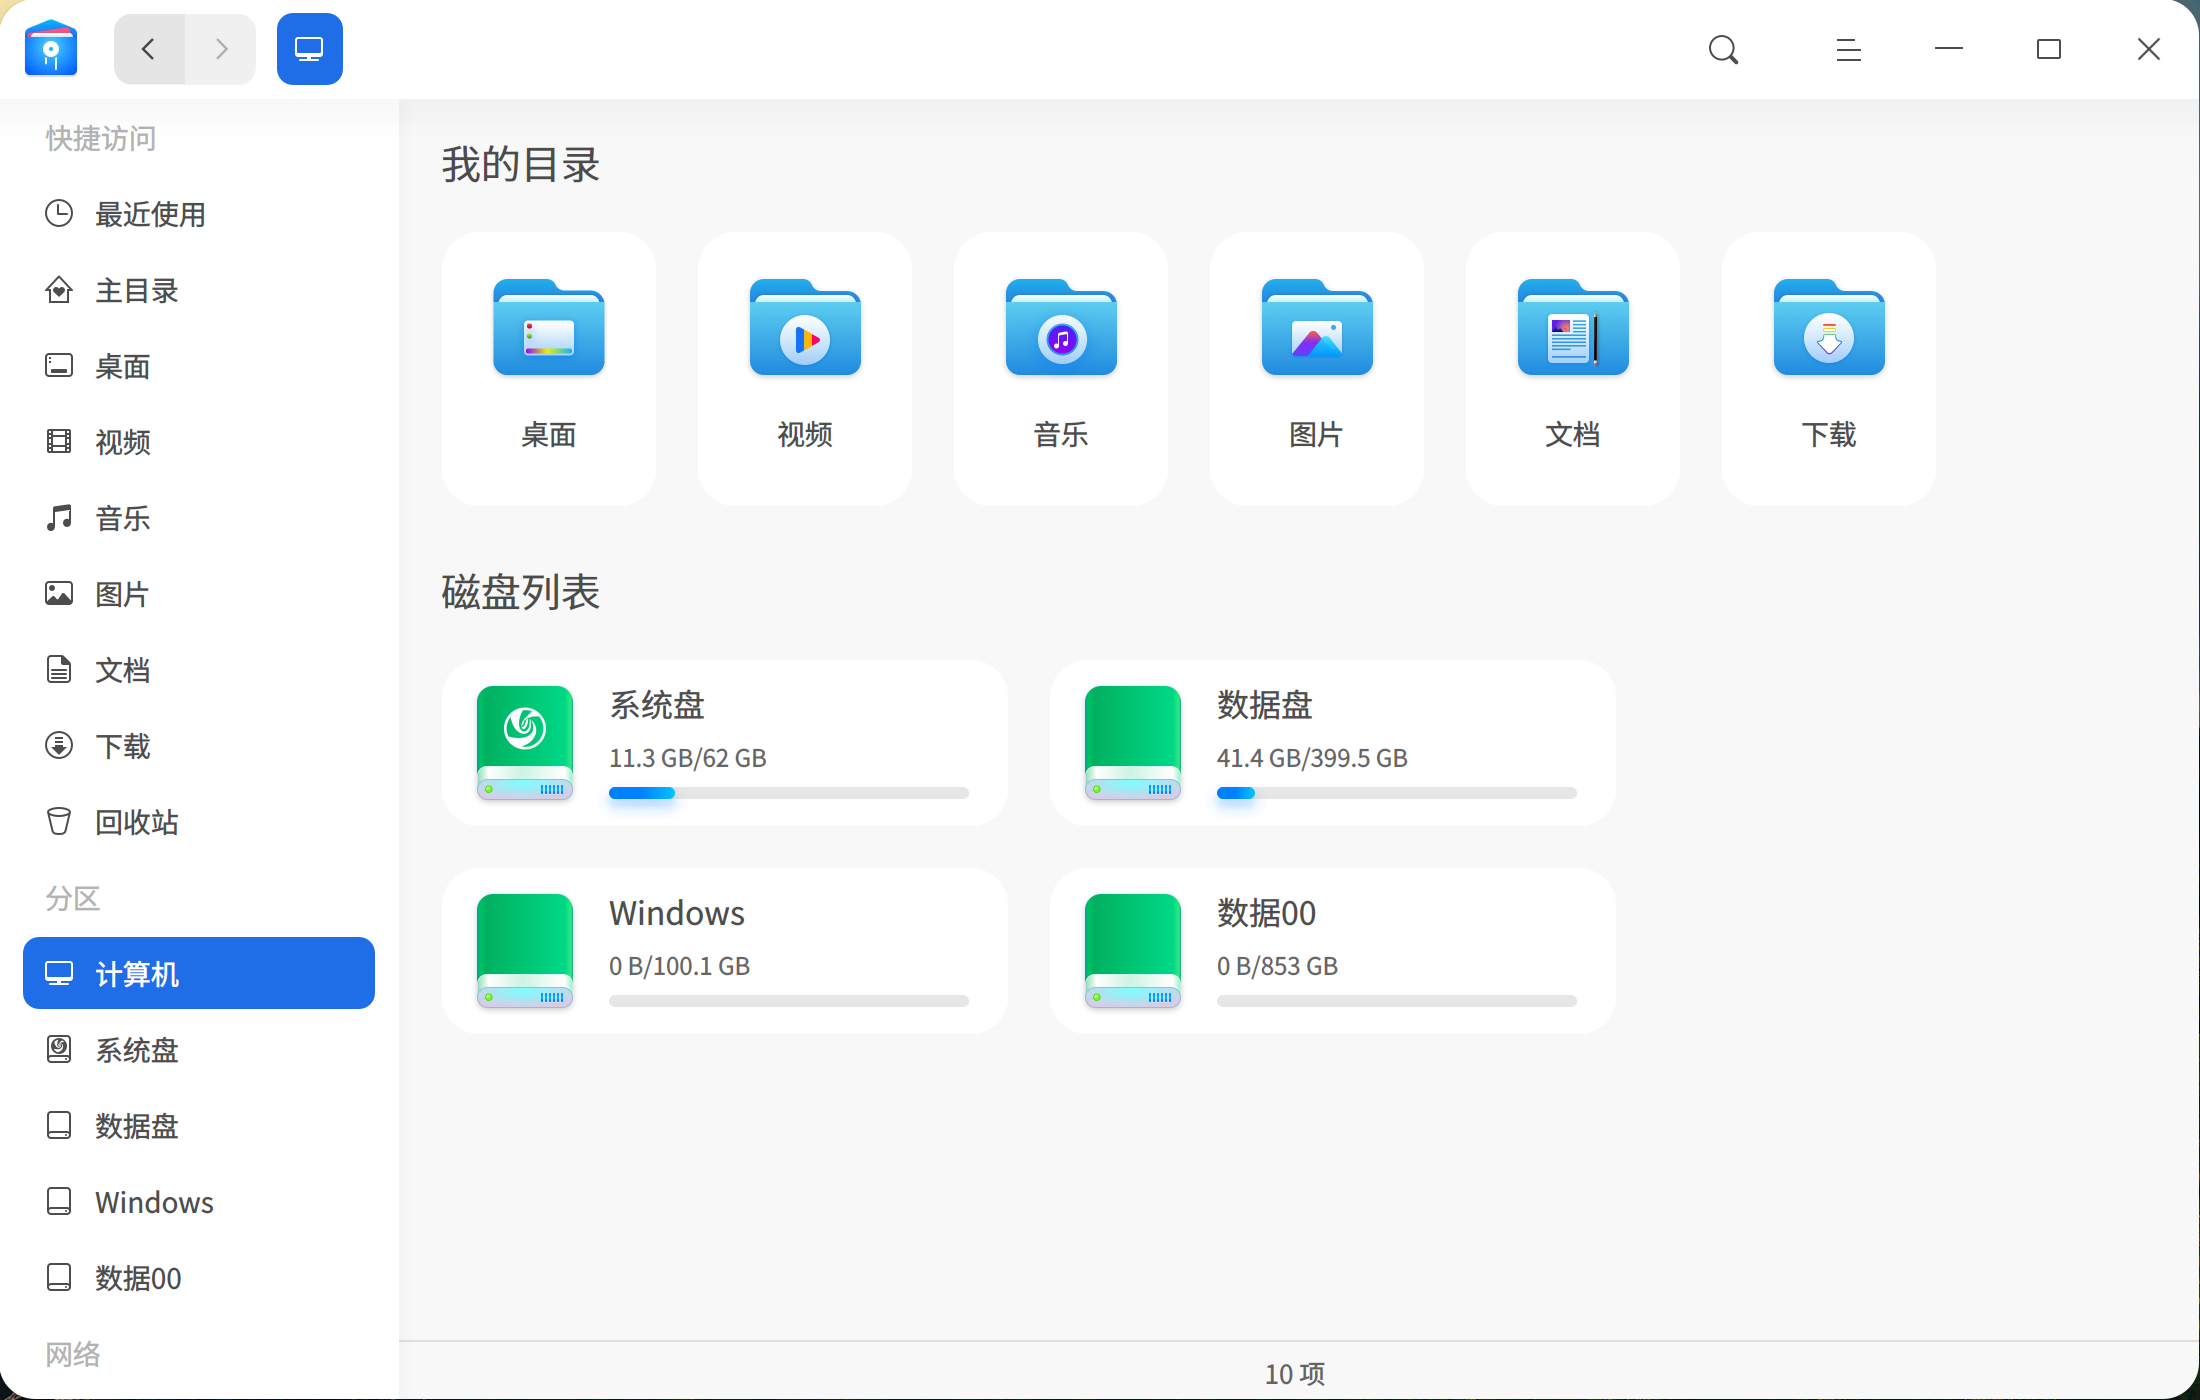Click the 下载 folder icon in 我的目录
Screen dimensions: 2200x1400
(1829, 327)
